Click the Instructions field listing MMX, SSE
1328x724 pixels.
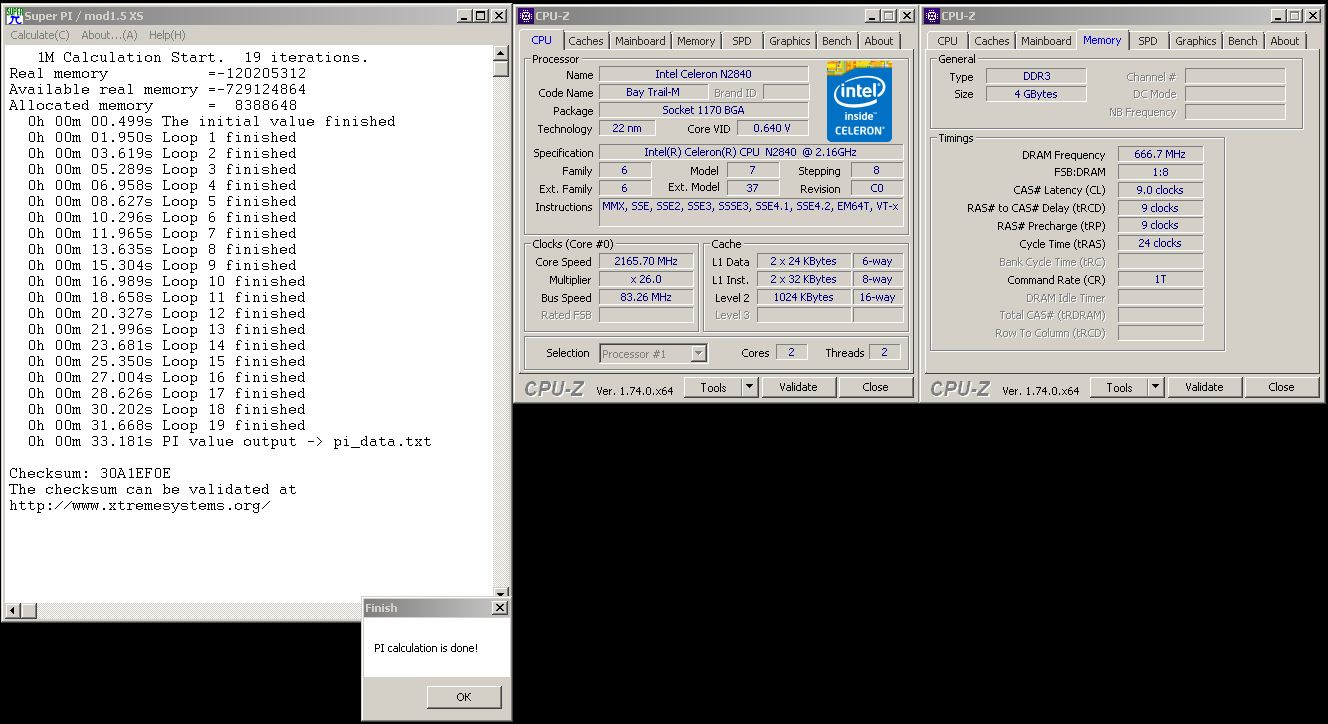pyautogui.click(x=750, y=213)
